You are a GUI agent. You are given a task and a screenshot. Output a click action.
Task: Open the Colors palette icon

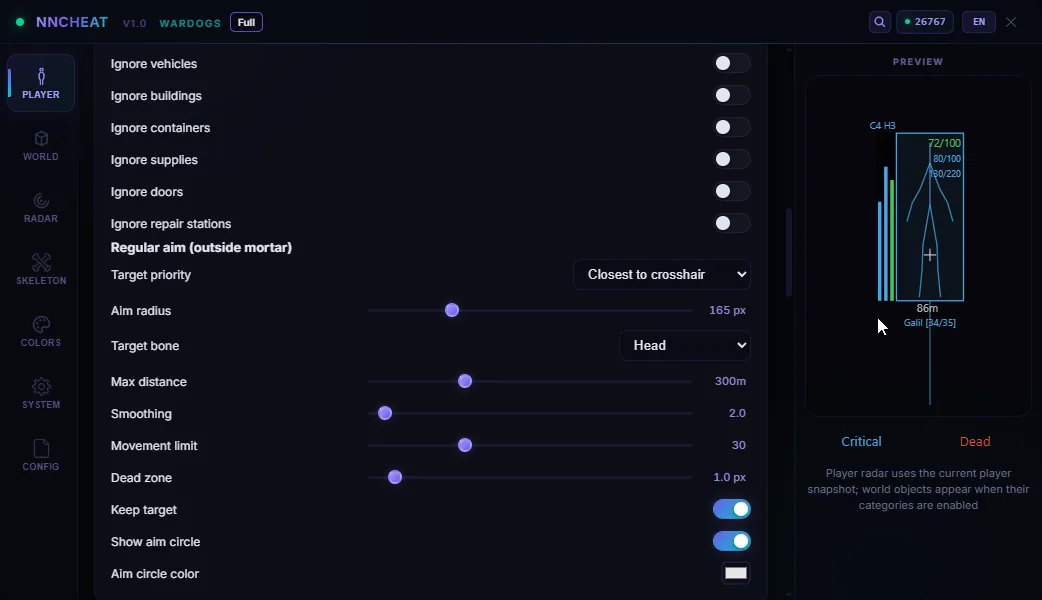41,324
